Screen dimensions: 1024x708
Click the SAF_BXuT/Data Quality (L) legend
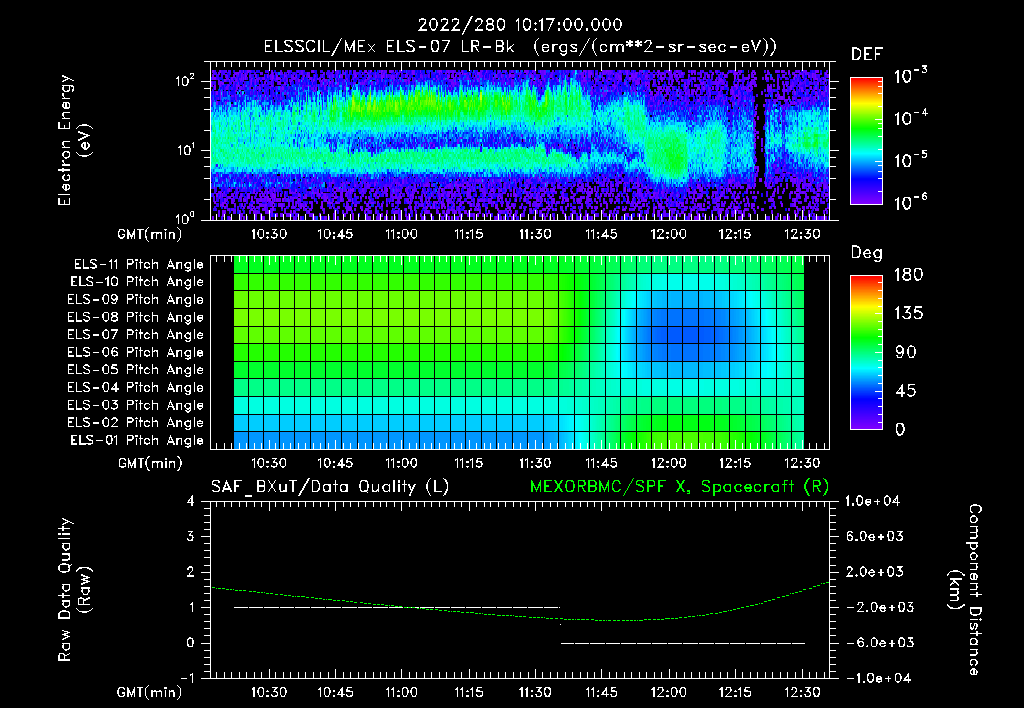tap(330, 487)
